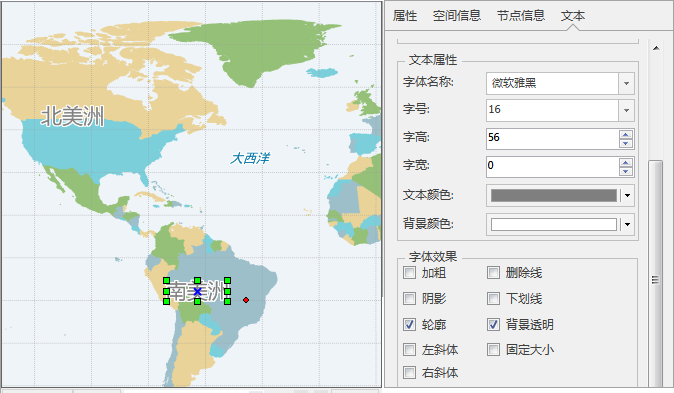This screenshot has height=393, width=674.
Task: Open the 节点信息 tab
Action: click(521, 16)
